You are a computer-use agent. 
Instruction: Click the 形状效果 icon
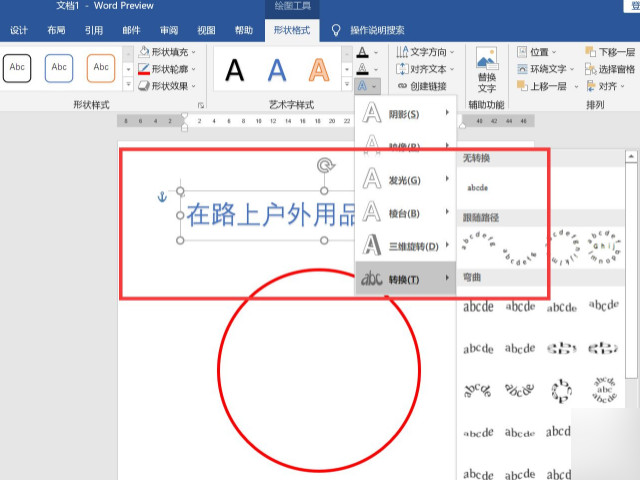(144, 86)
